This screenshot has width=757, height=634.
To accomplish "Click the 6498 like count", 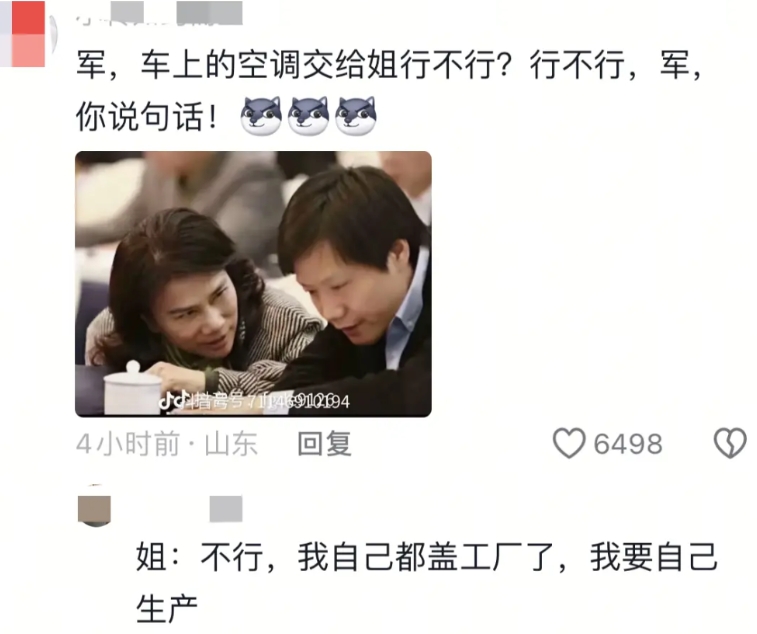I will click(628, 444).
